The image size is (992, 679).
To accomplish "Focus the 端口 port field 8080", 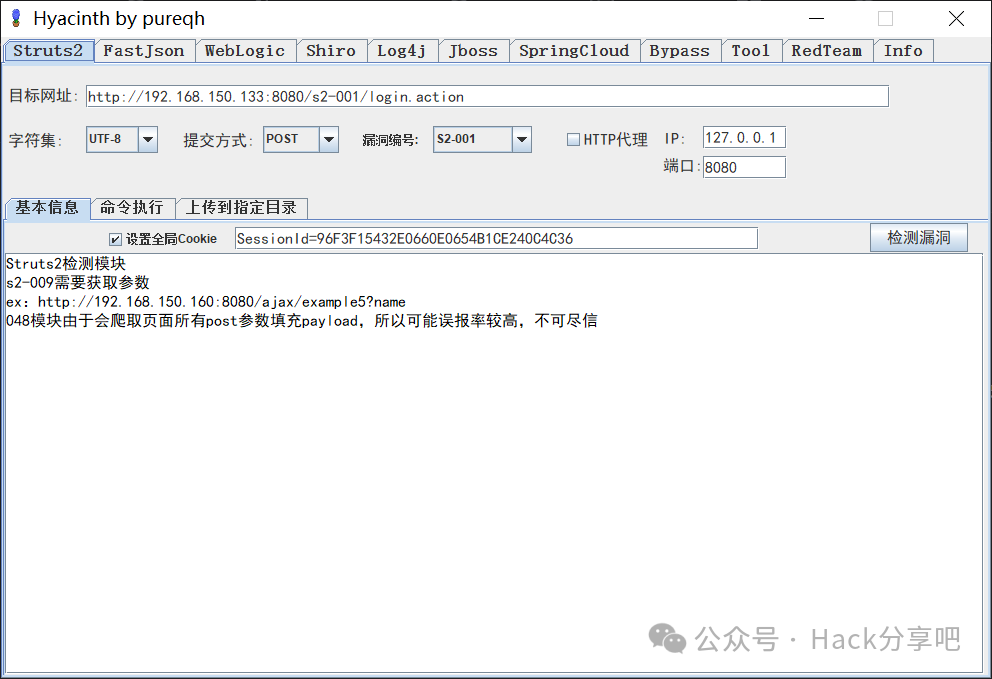I will tap(744, 167).
